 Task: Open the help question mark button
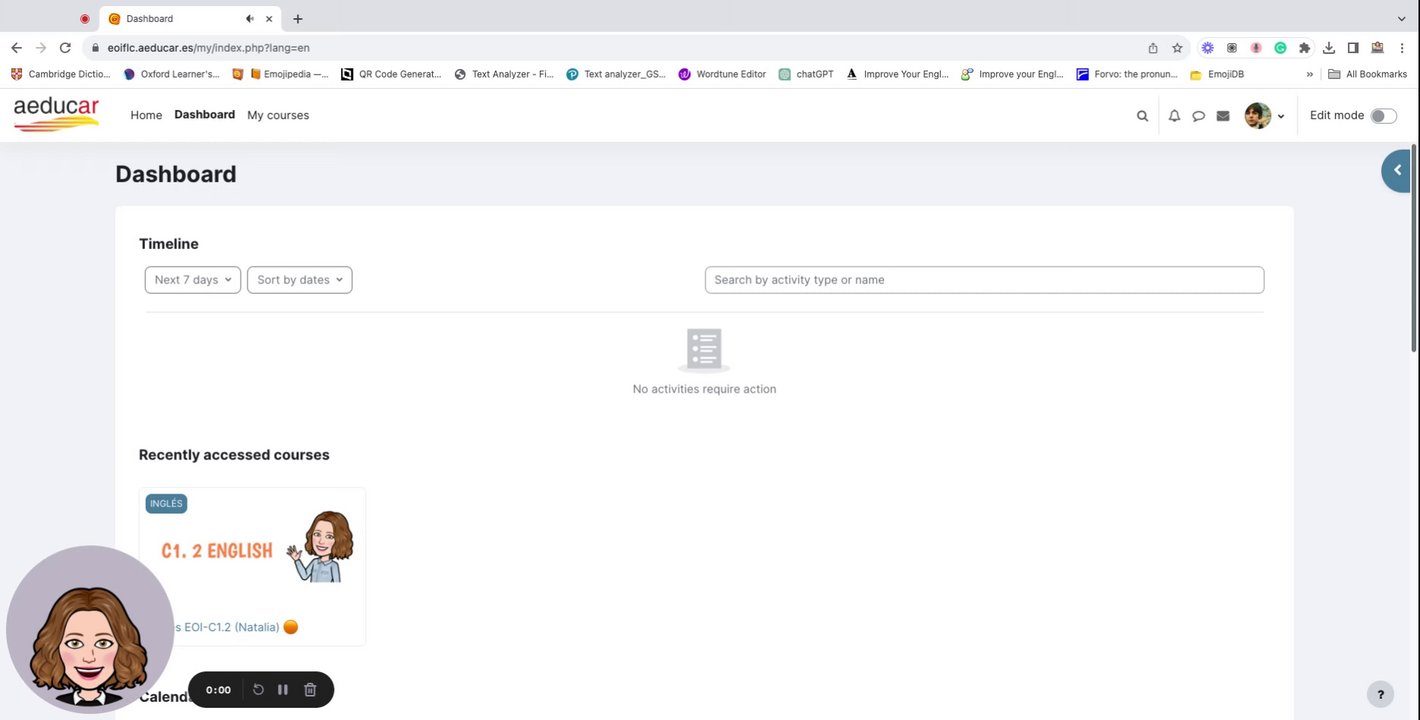coord(1380,693)
